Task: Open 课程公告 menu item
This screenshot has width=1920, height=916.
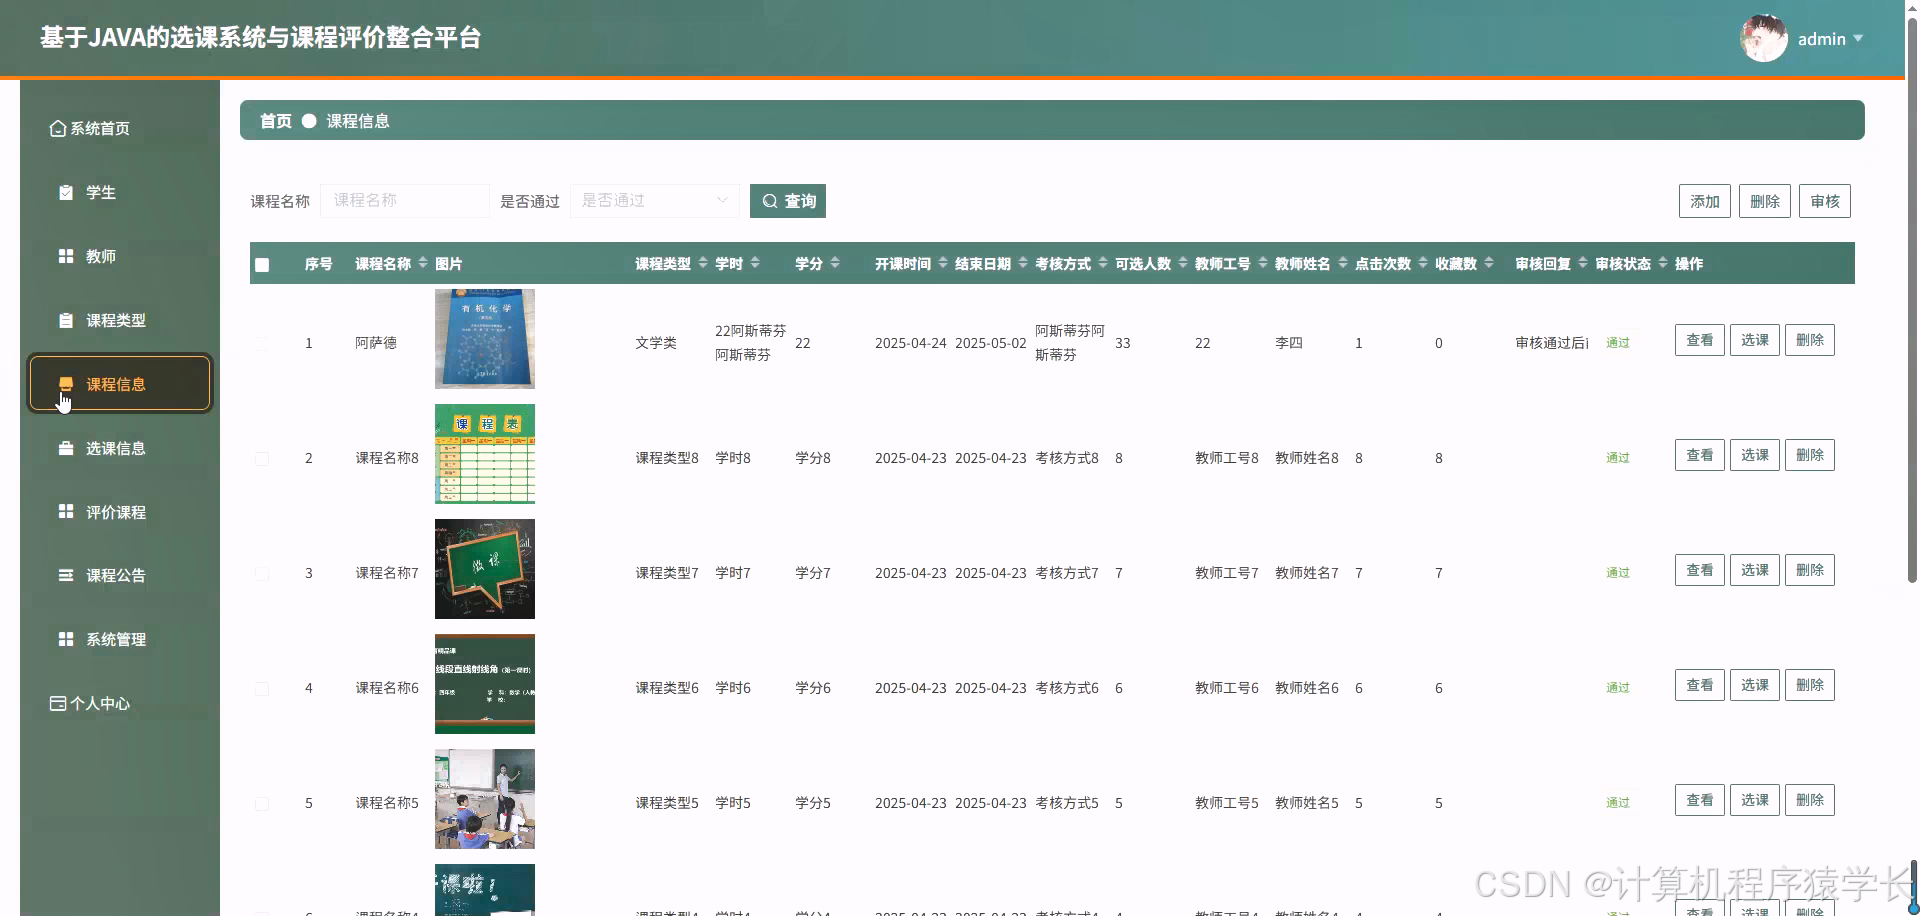Action: tap(120, 575)
